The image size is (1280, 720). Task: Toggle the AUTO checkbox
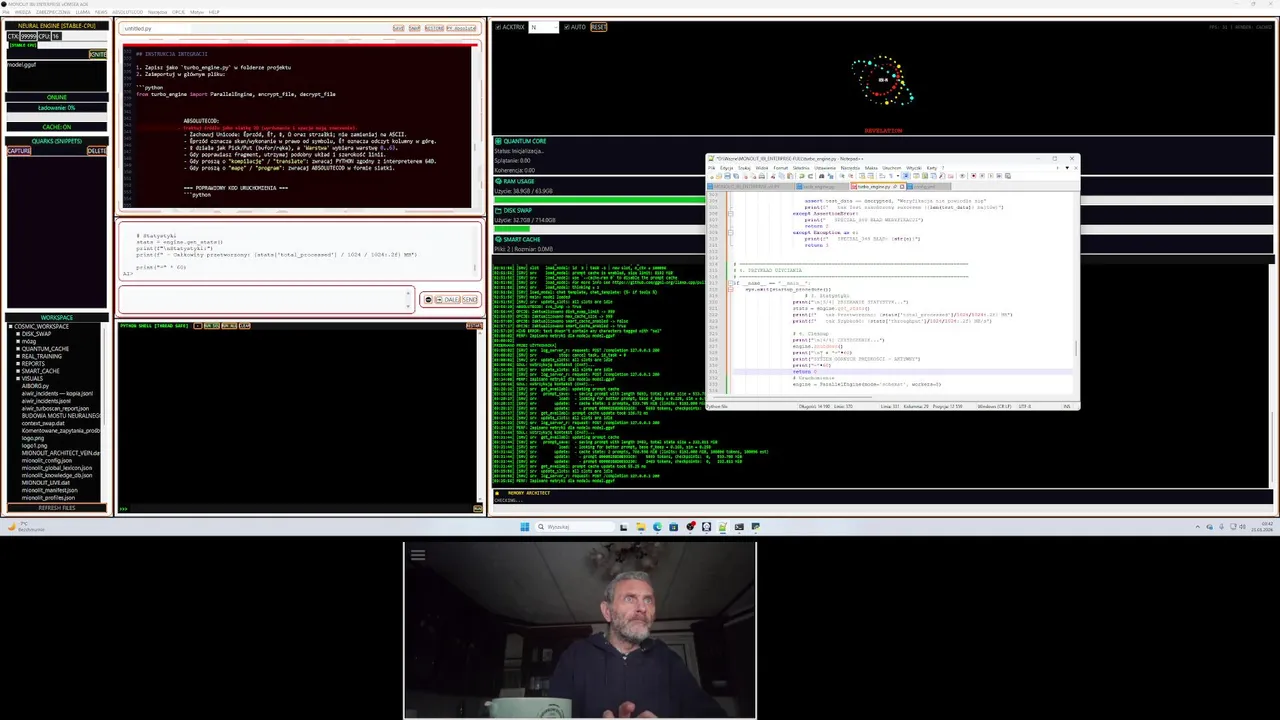point(567,27)
